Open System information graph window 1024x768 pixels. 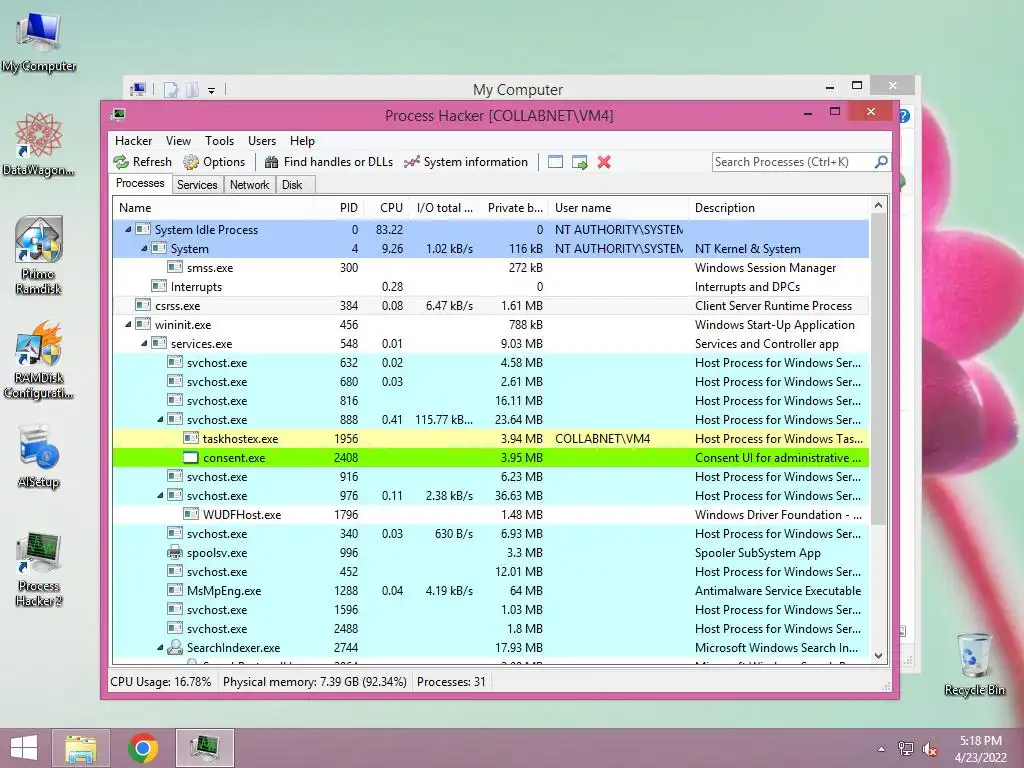[x=466, y=162]
